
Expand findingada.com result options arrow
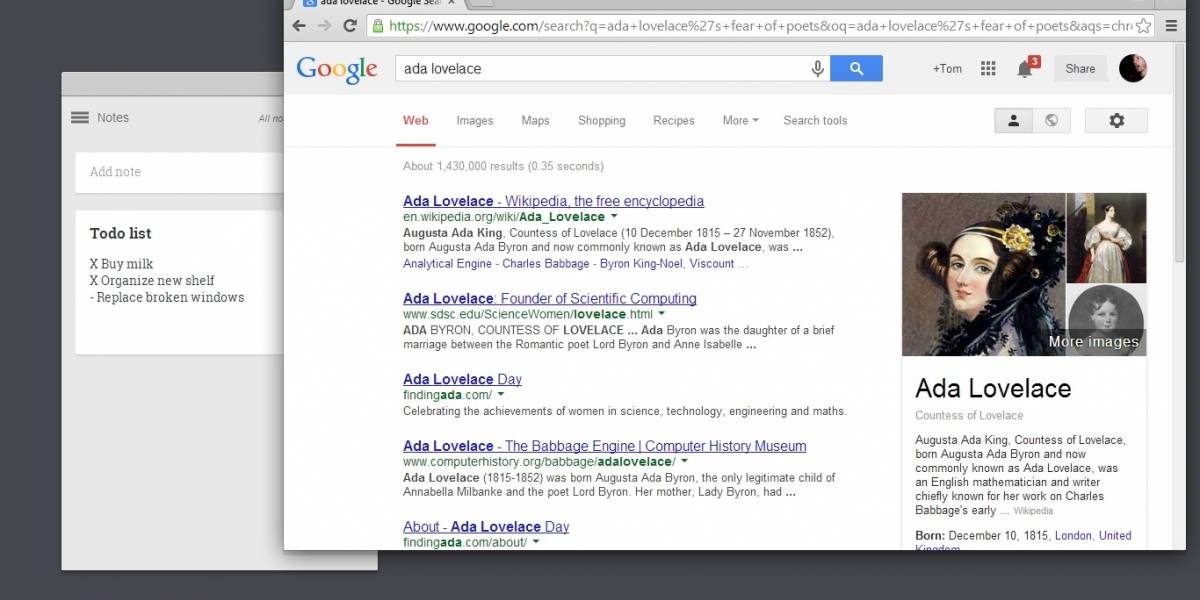tap(501, 395)
